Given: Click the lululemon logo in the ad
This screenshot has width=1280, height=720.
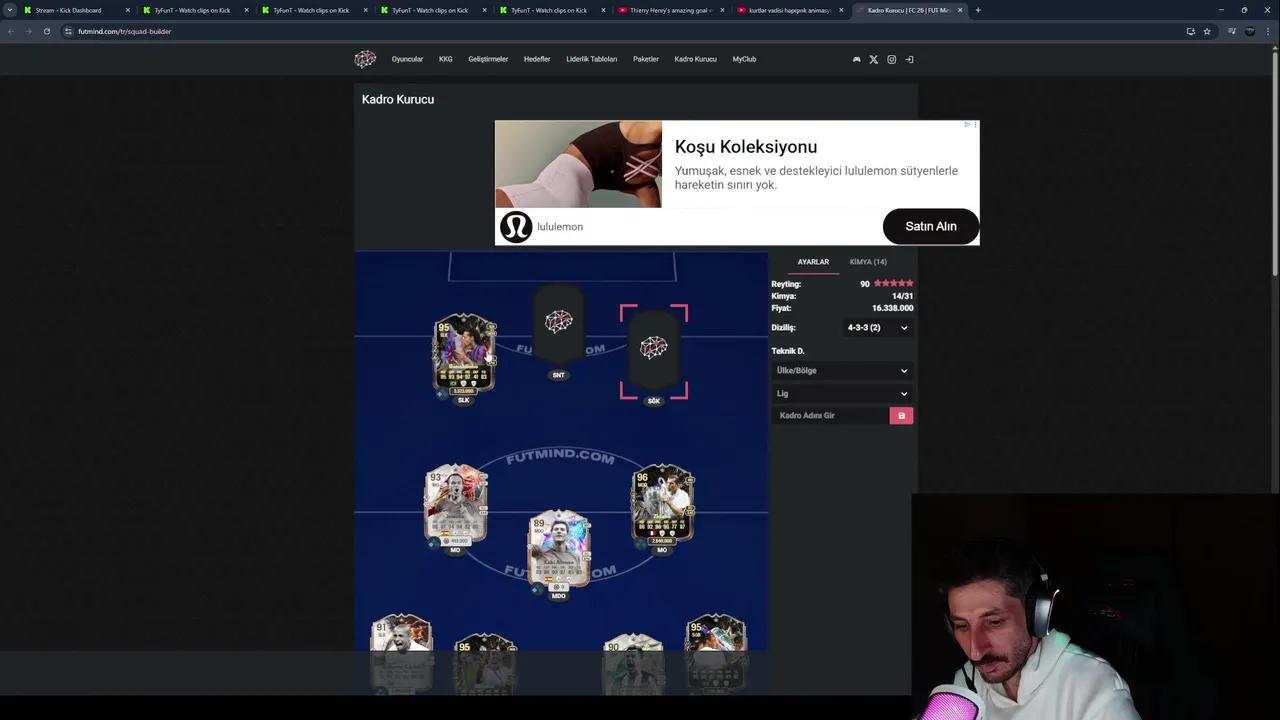Looking at the screenshot, I should (x=516, y=227).
